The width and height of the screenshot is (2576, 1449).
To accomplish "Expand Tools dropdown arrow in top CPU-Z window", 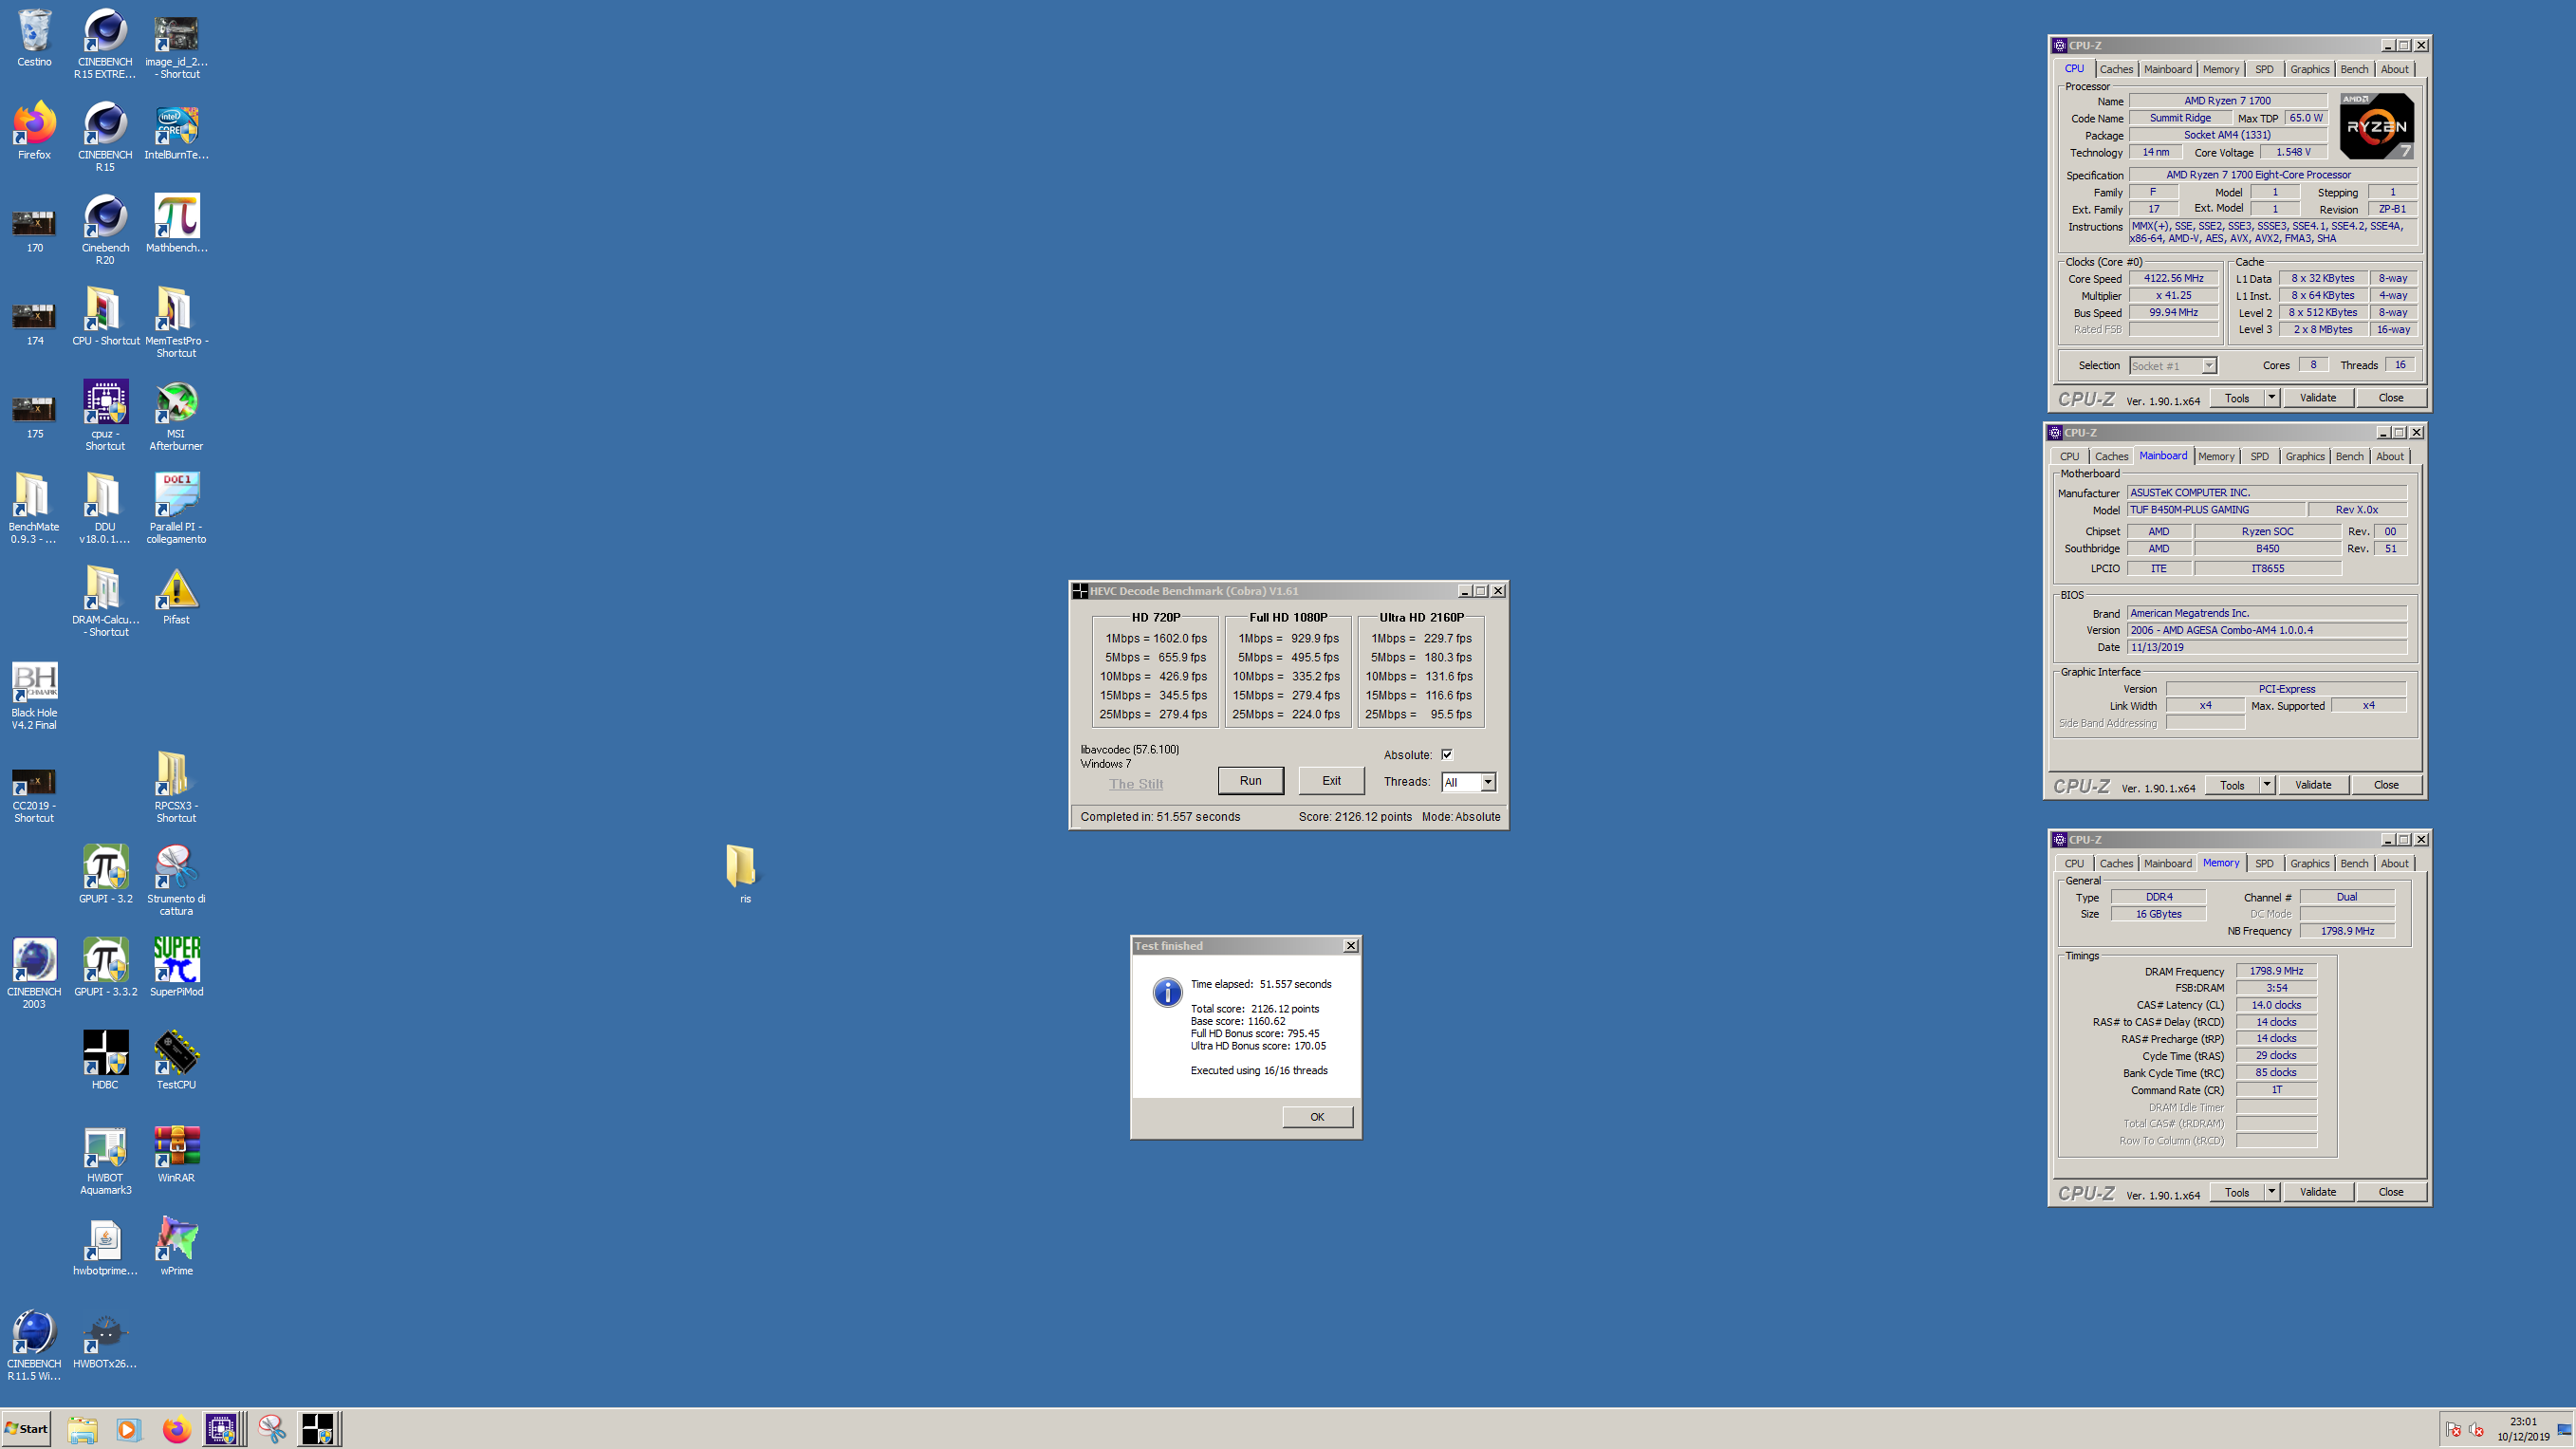I will [x=2272, y=398].
